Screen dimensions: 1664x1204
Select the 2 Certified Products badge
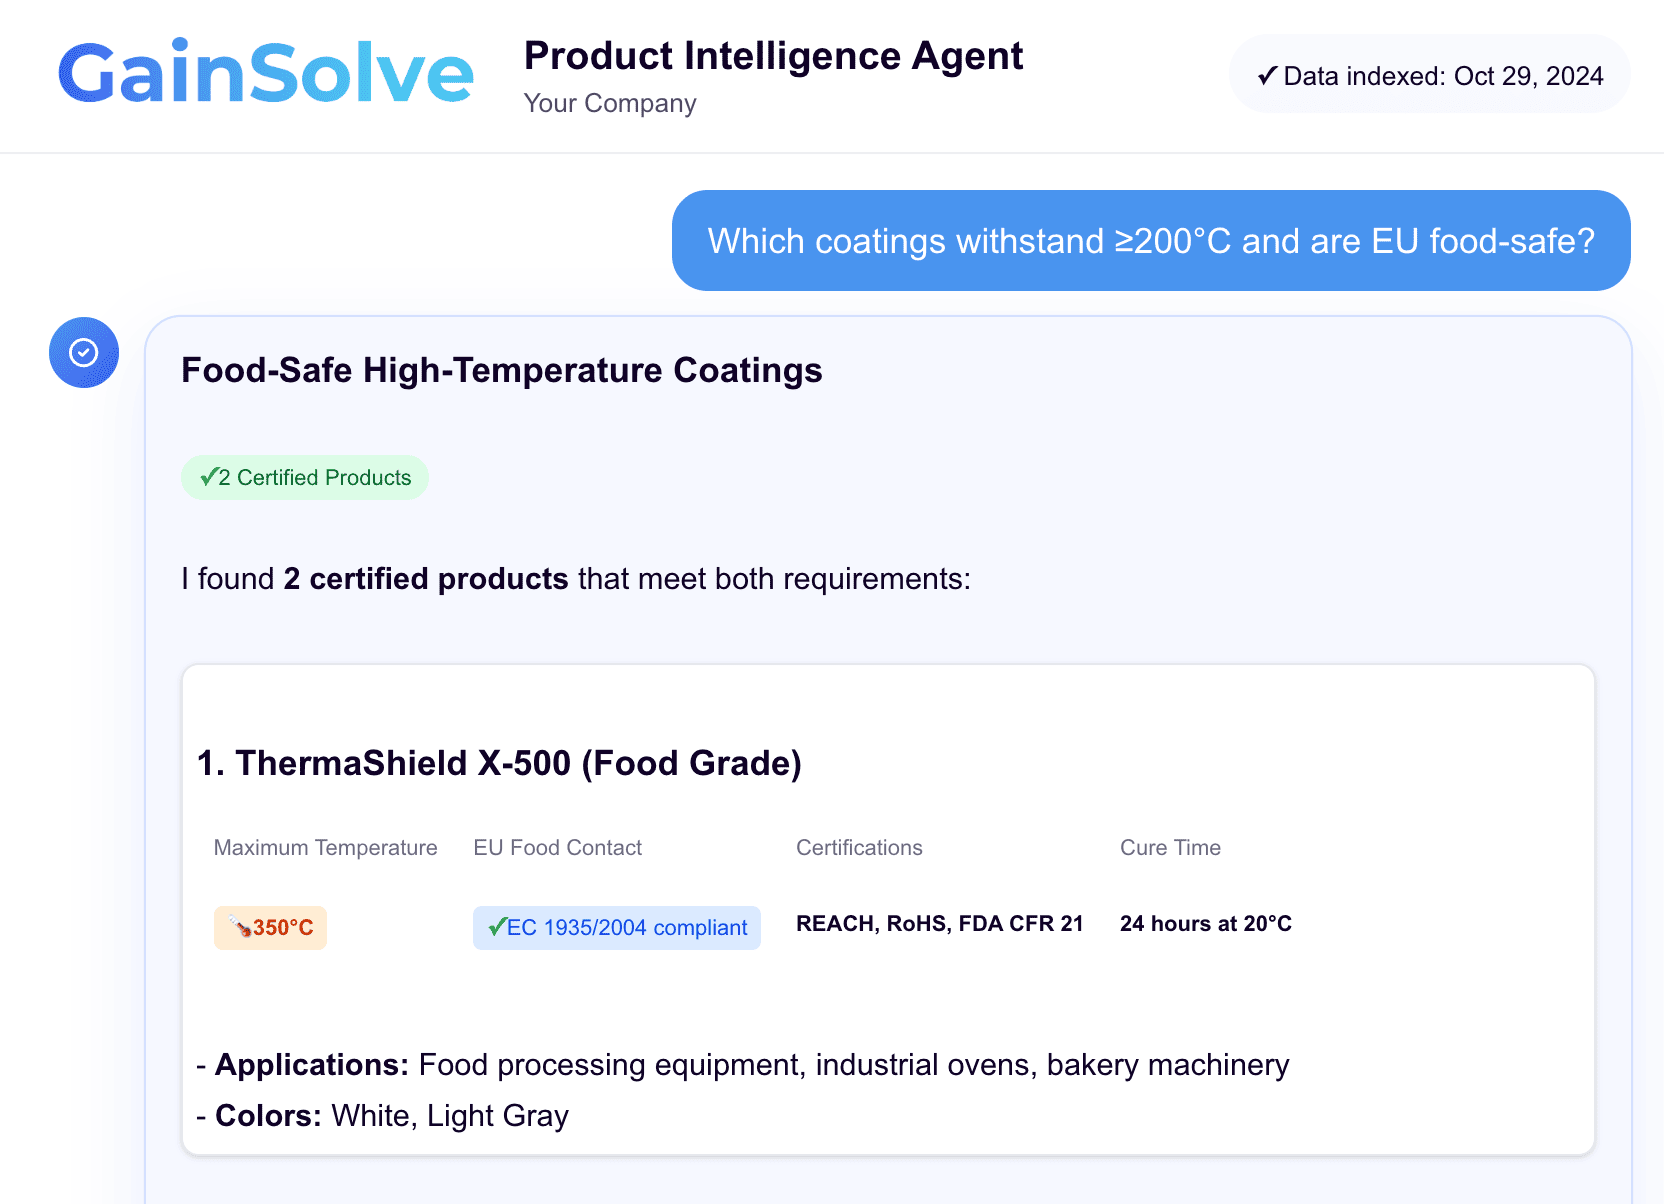click(x=305, y=478)
